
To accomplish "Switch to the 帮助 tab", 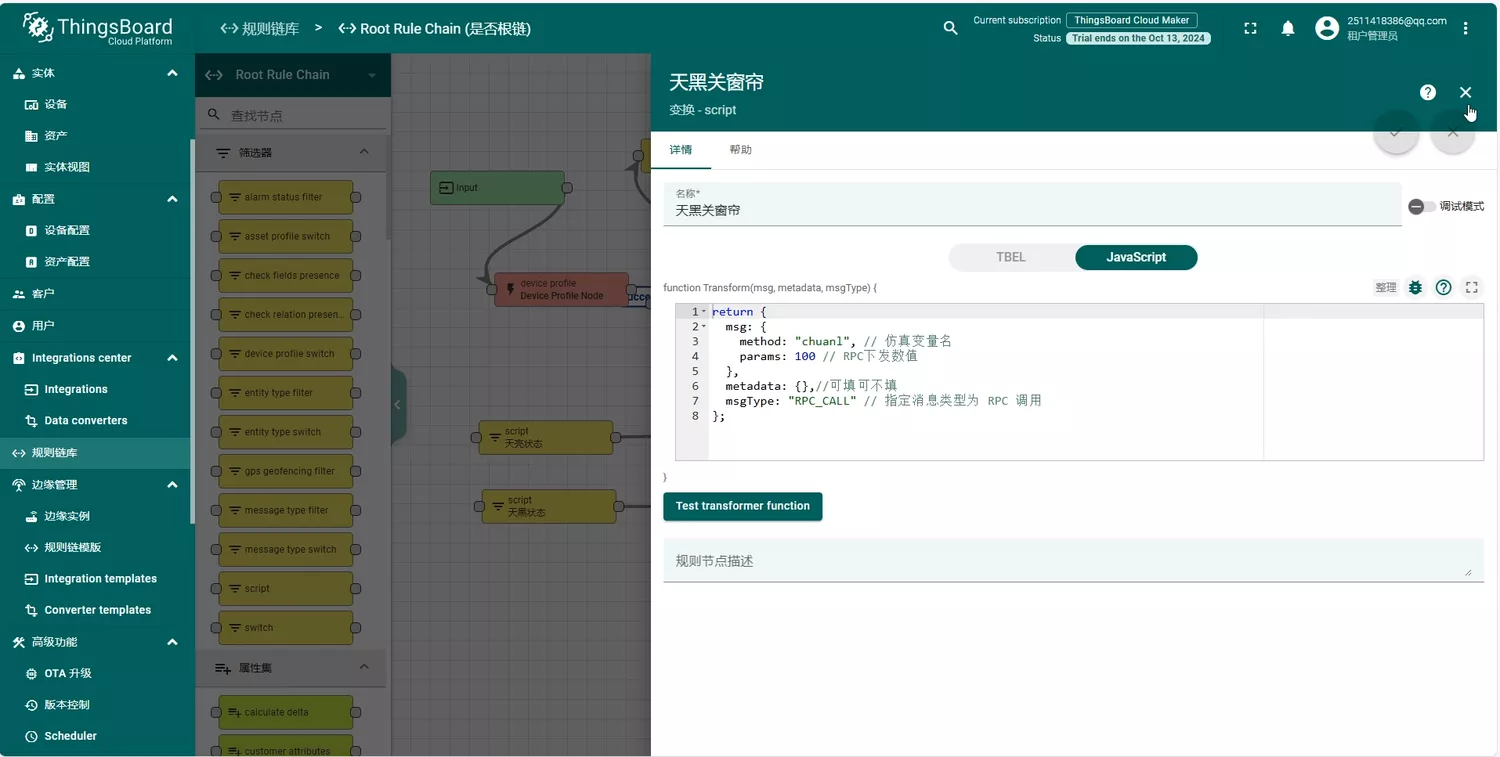I will 740,150.
